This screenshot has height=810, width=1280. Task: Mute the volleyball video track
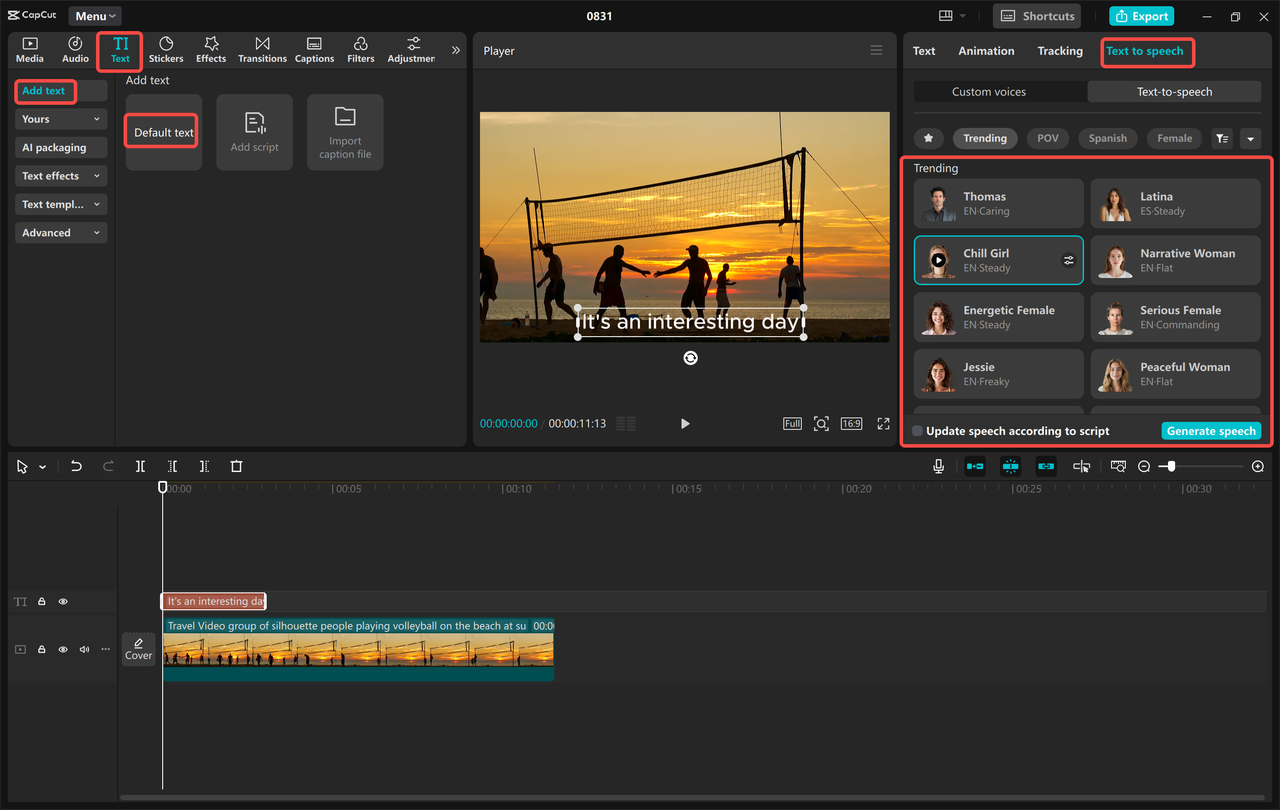[x=84, y=649]
